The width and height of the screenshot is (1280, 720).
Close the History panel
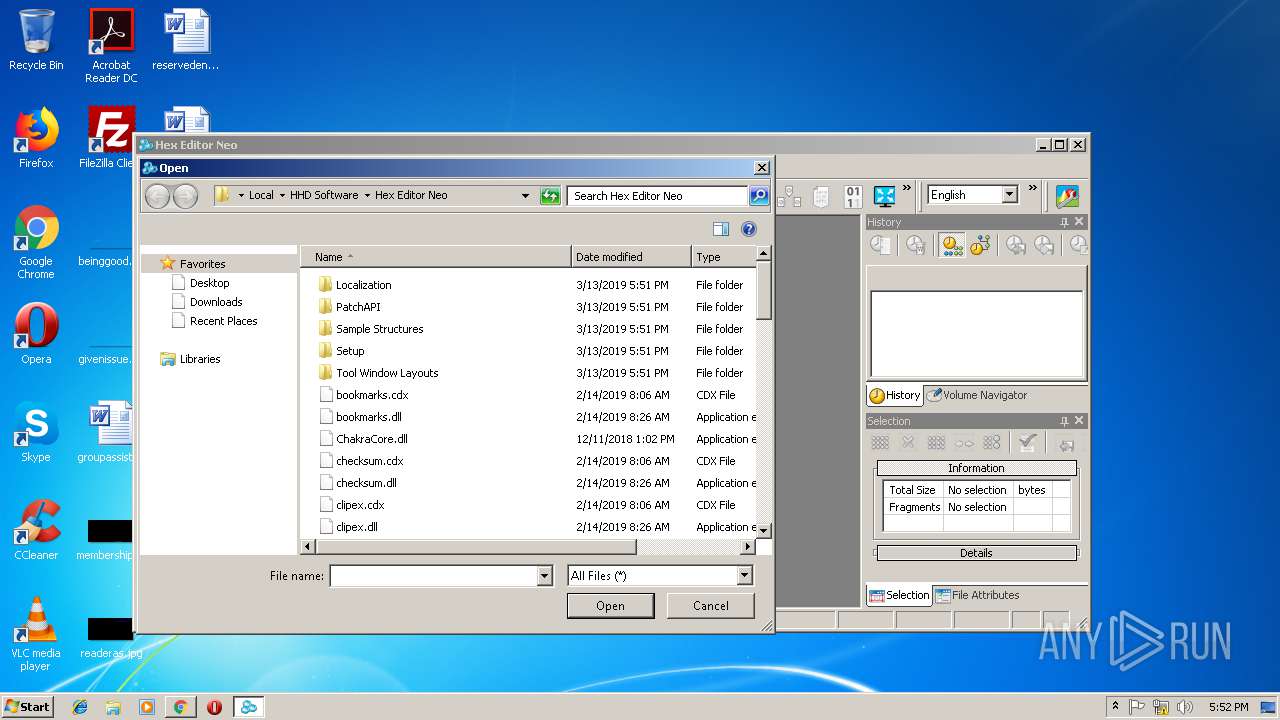(1078, 222)
